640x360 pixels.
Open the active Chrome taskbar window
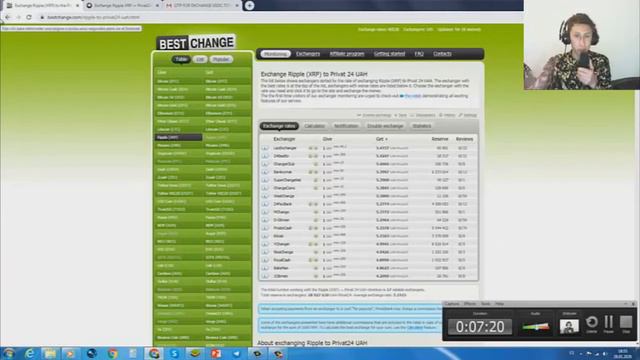pos(154,353)
